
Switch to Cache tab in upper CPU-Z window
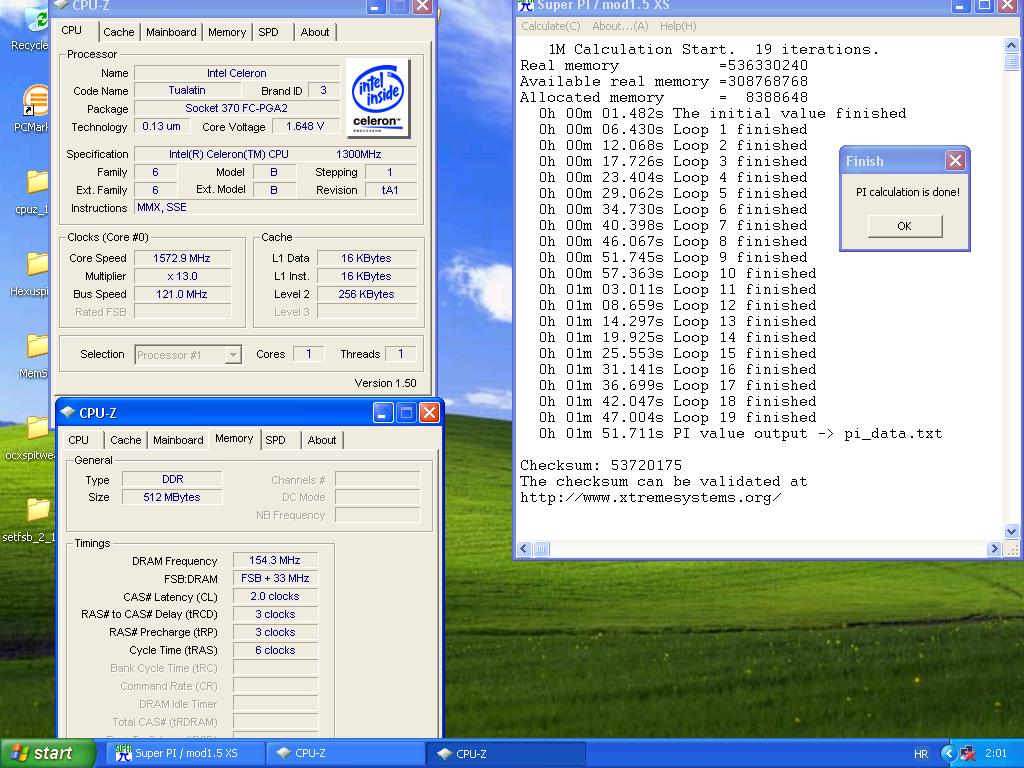(118, 32)
